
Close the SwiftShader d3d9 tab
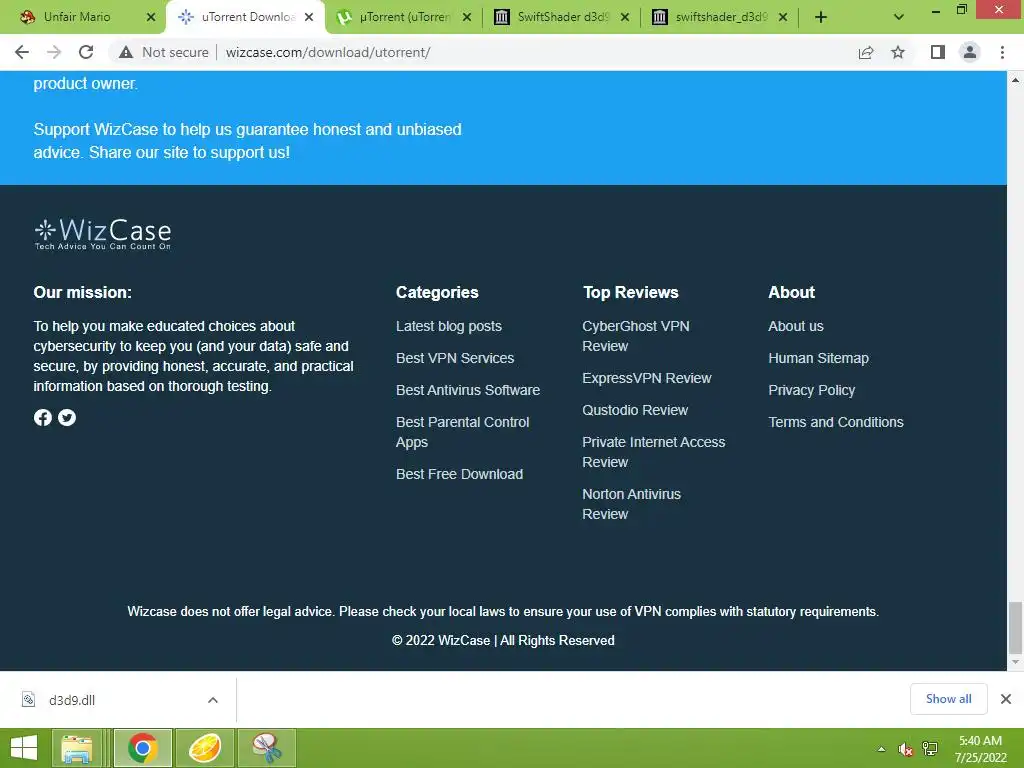[625, 17]
